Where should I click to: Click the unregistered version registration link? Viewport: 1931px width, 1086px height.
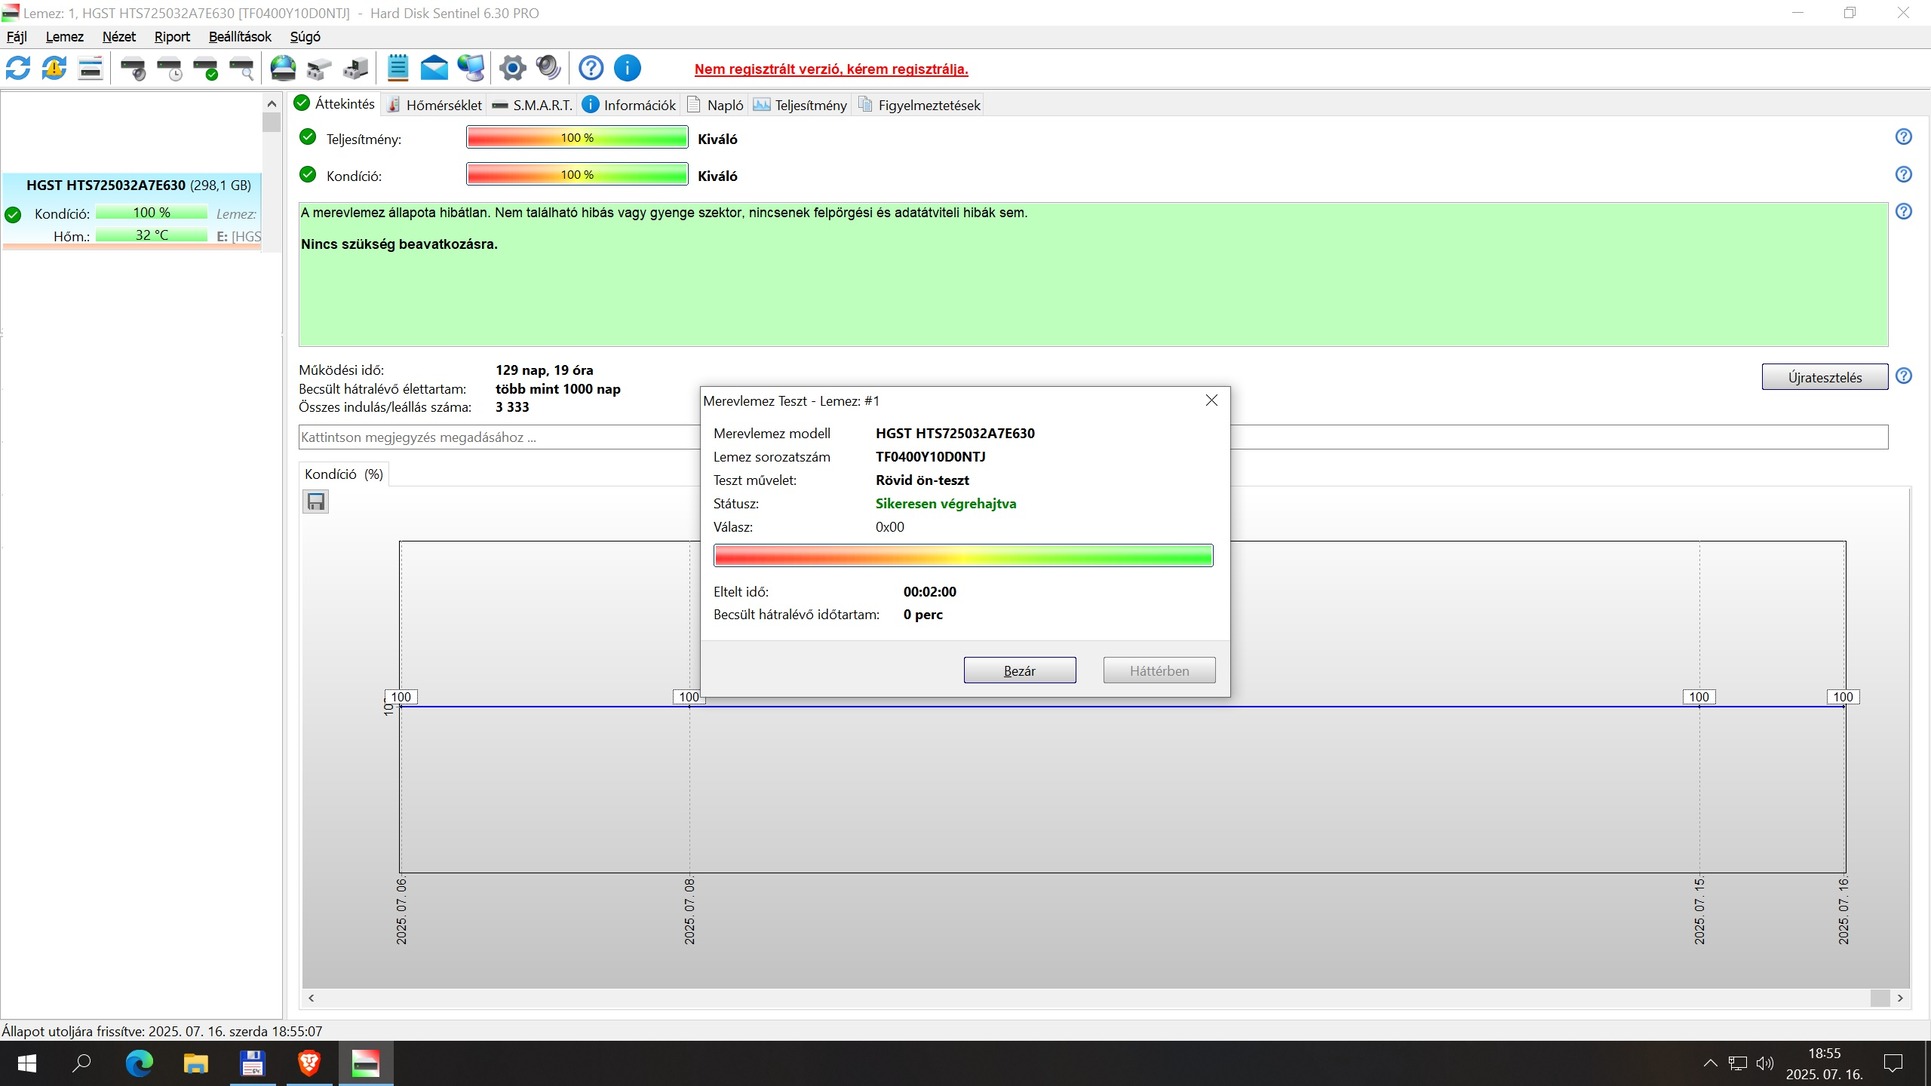point(831,69)
